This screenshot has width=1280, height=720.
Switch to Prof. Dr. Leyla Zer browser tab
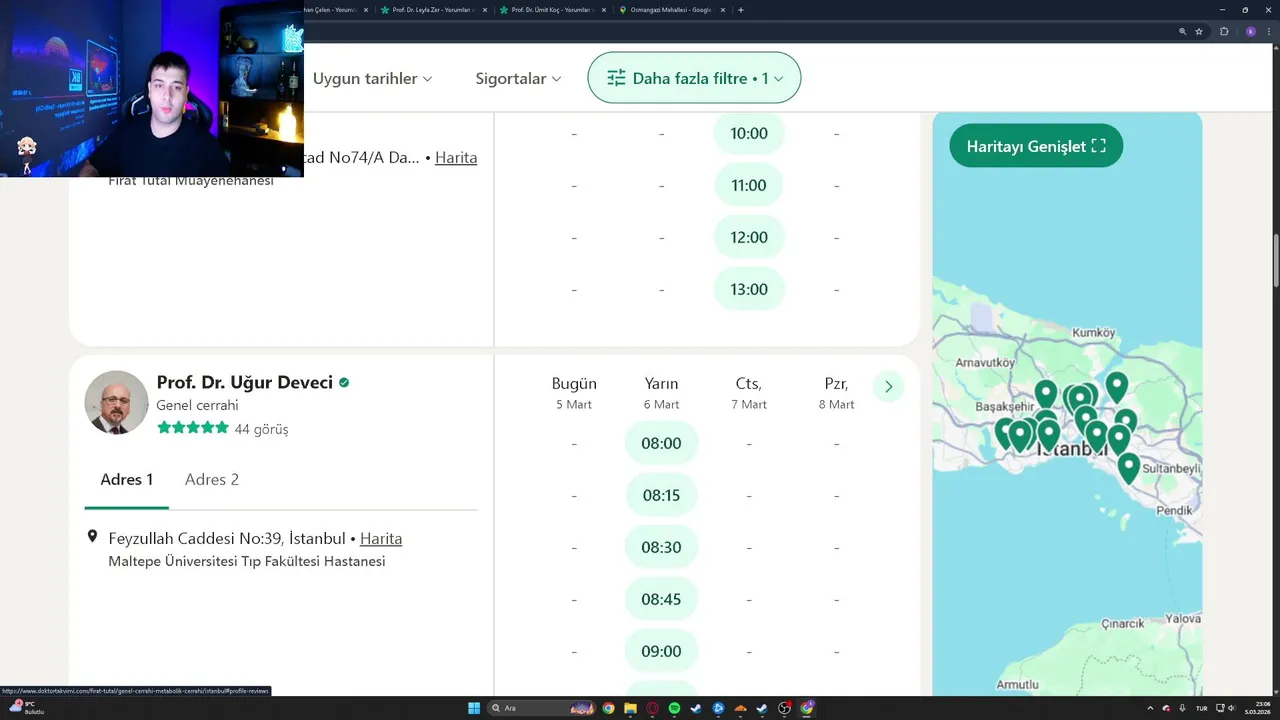pyautogui.click(x=434, y=10)
